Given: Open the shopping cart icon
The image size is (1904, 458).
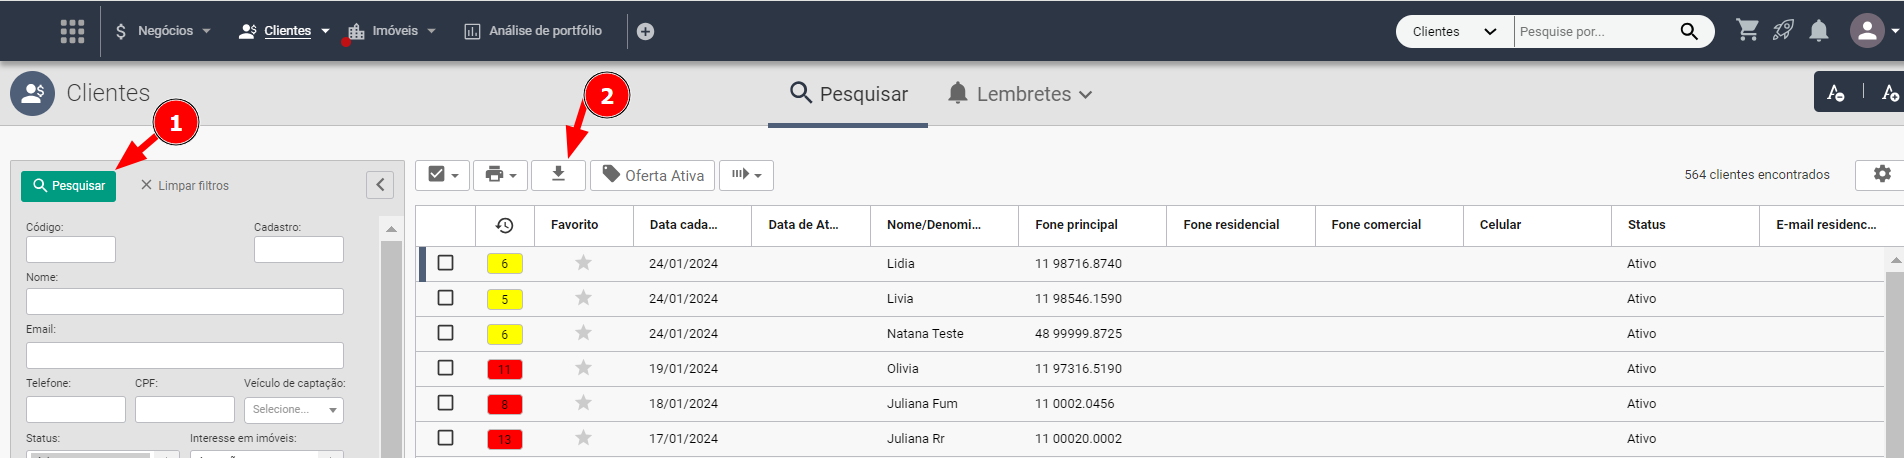Looking at the screenshot, I should coord(1747,31).
